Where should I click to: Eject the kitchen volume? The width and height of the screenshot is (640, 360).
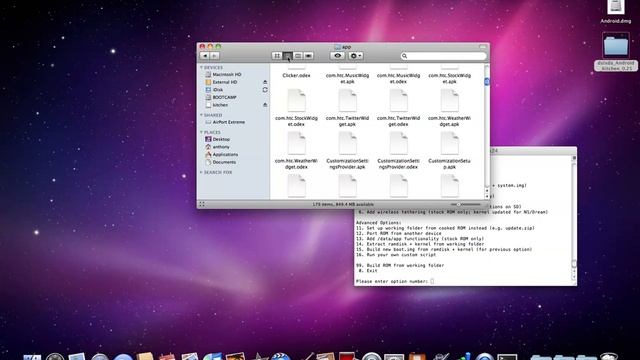pos(265,105)
